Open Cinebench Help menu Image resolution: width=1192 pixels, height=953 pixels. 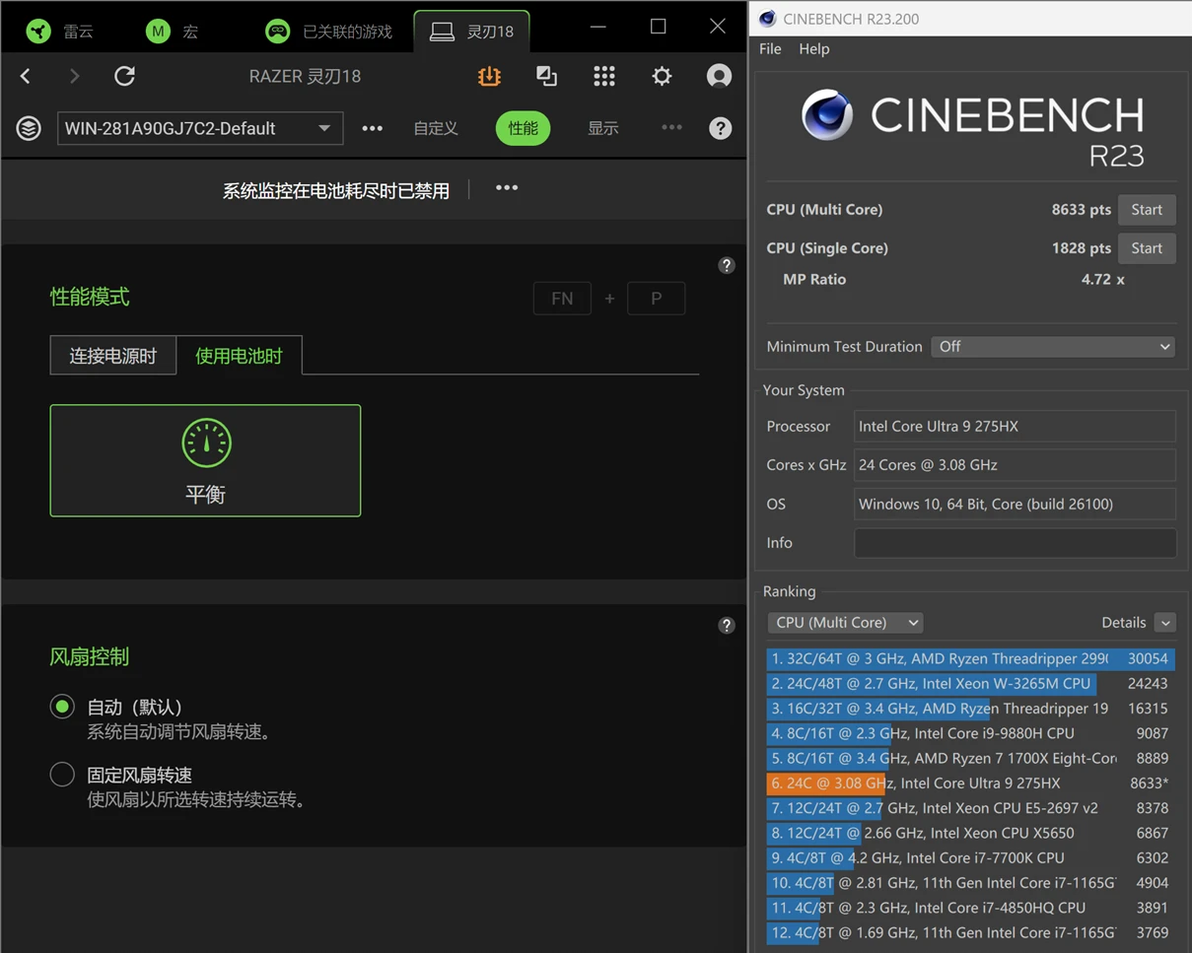pyautogui.click(x=814, y=49)
